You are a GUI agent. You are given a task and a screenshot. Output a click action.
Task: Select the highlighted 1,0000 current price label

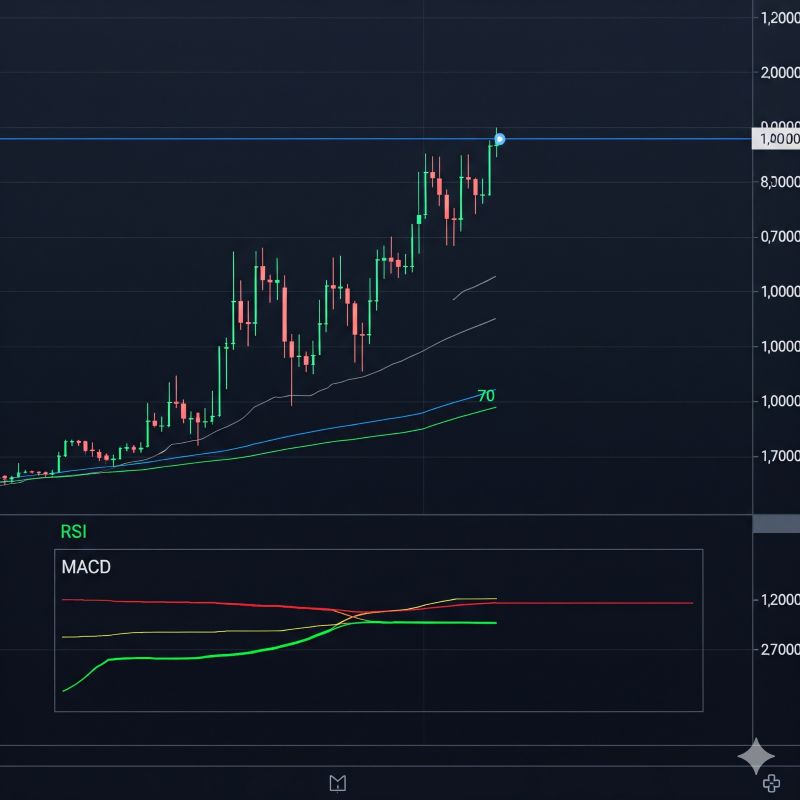point(779,139)
